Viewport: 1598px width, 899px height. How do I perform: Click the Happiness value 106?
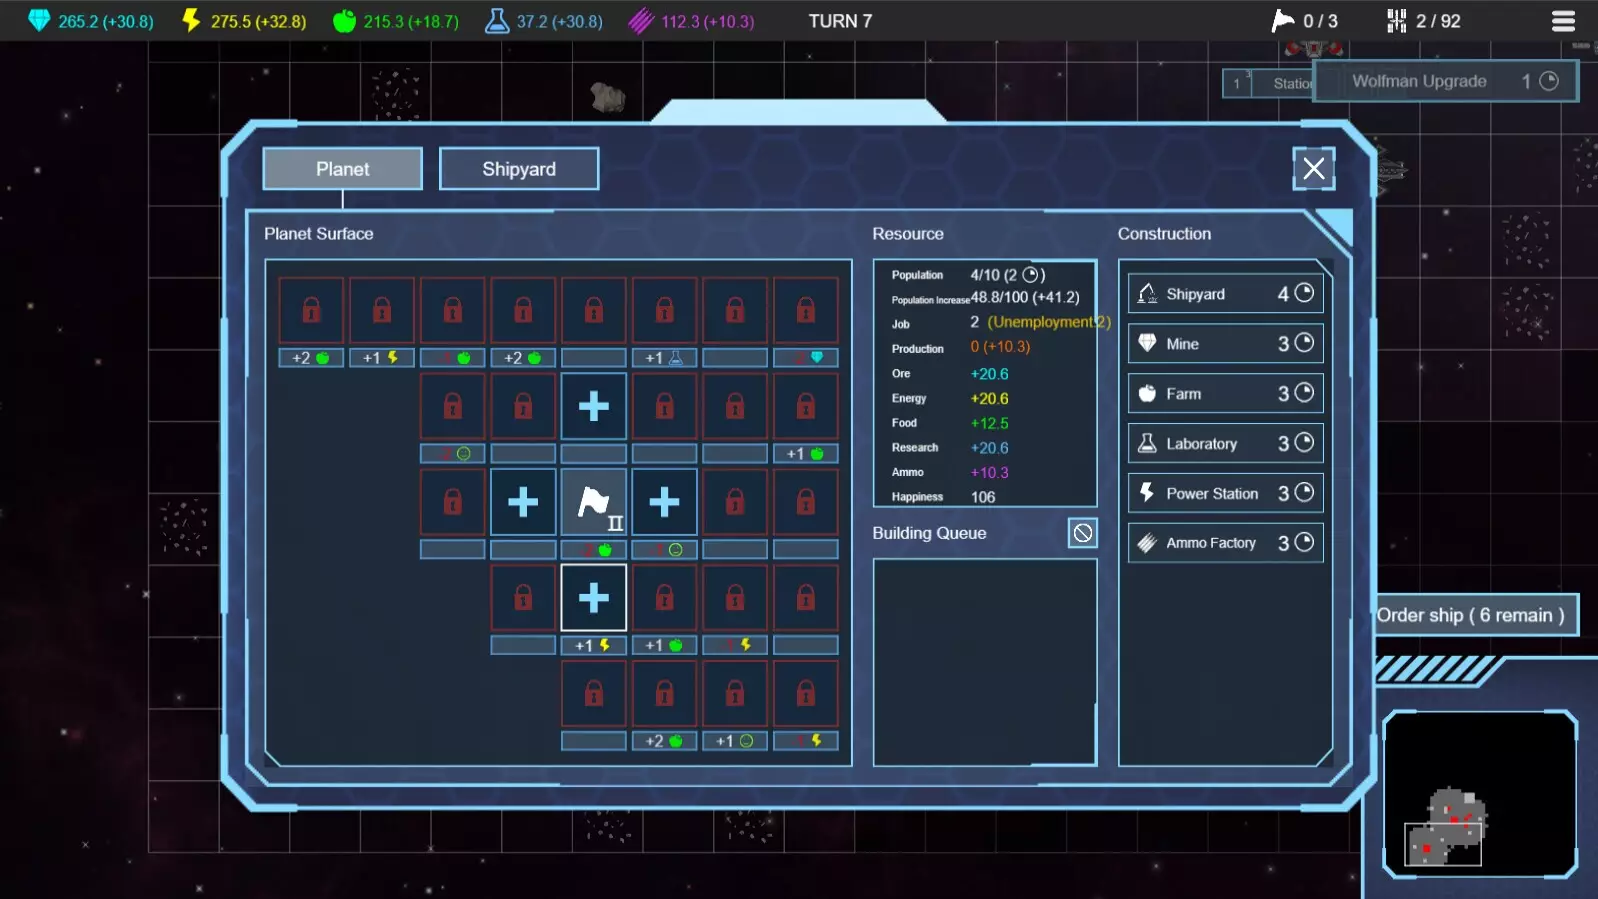click(x=983, y=497)
